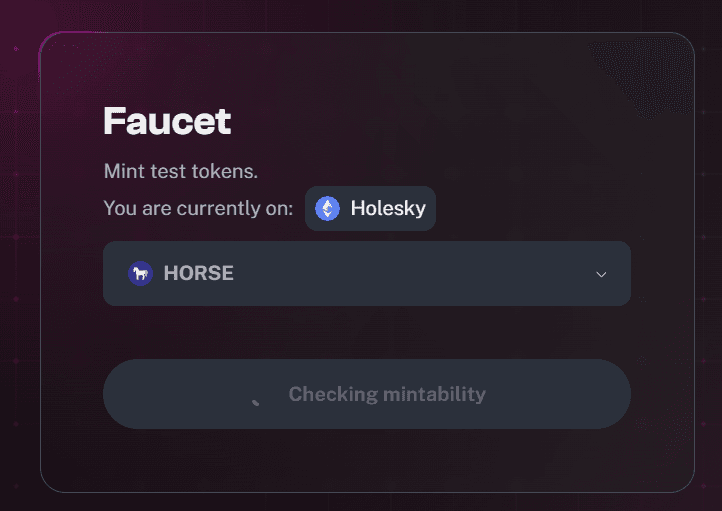Click the right end of the mintability button
The height and width of the screenshot is (511, 722).
pos(599,394)
